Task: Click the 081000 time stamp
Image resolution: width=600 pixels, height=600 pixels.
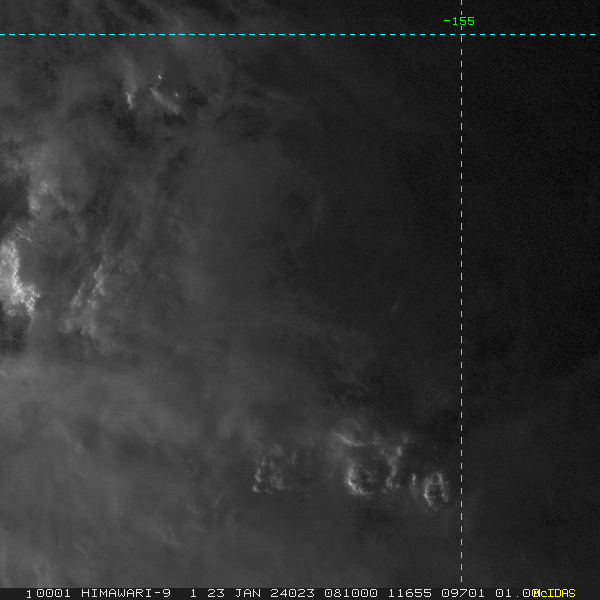Action: 351,593
